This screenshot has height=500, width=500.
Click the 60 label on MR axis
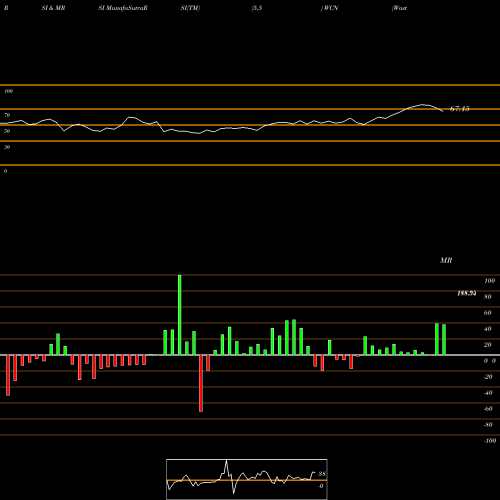(487, 313)
